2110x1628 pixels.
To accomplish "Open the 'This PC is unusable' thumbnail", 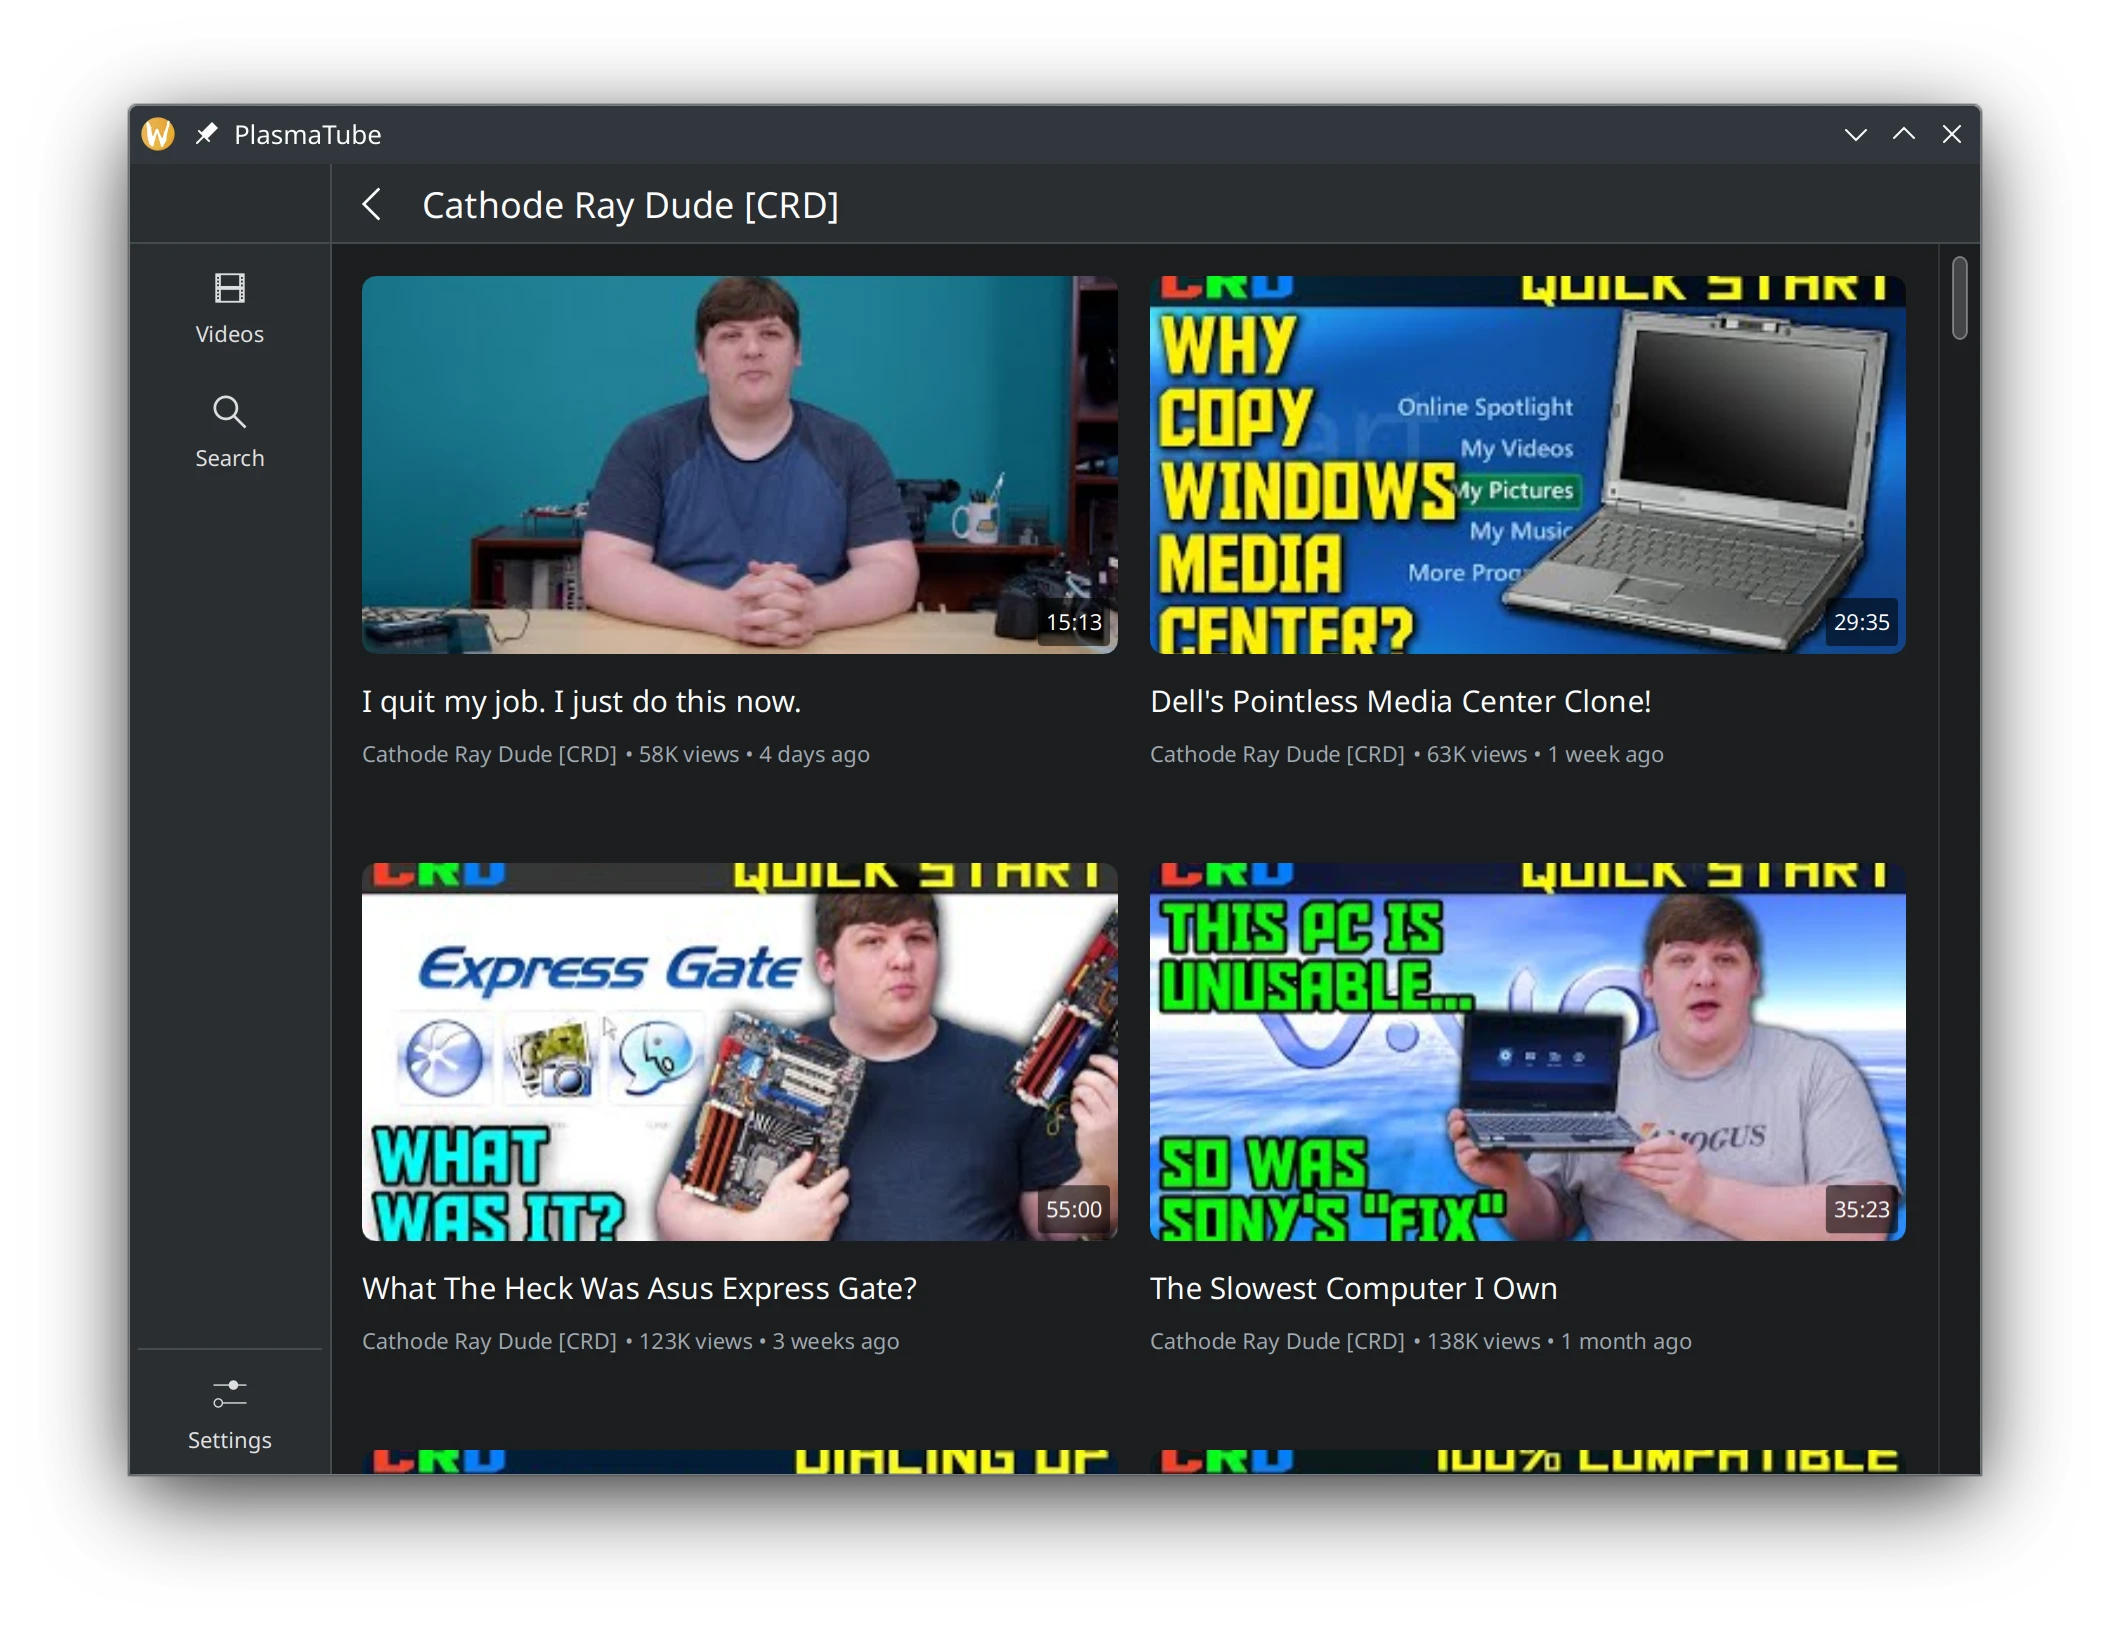I will click(1527, 1052).
